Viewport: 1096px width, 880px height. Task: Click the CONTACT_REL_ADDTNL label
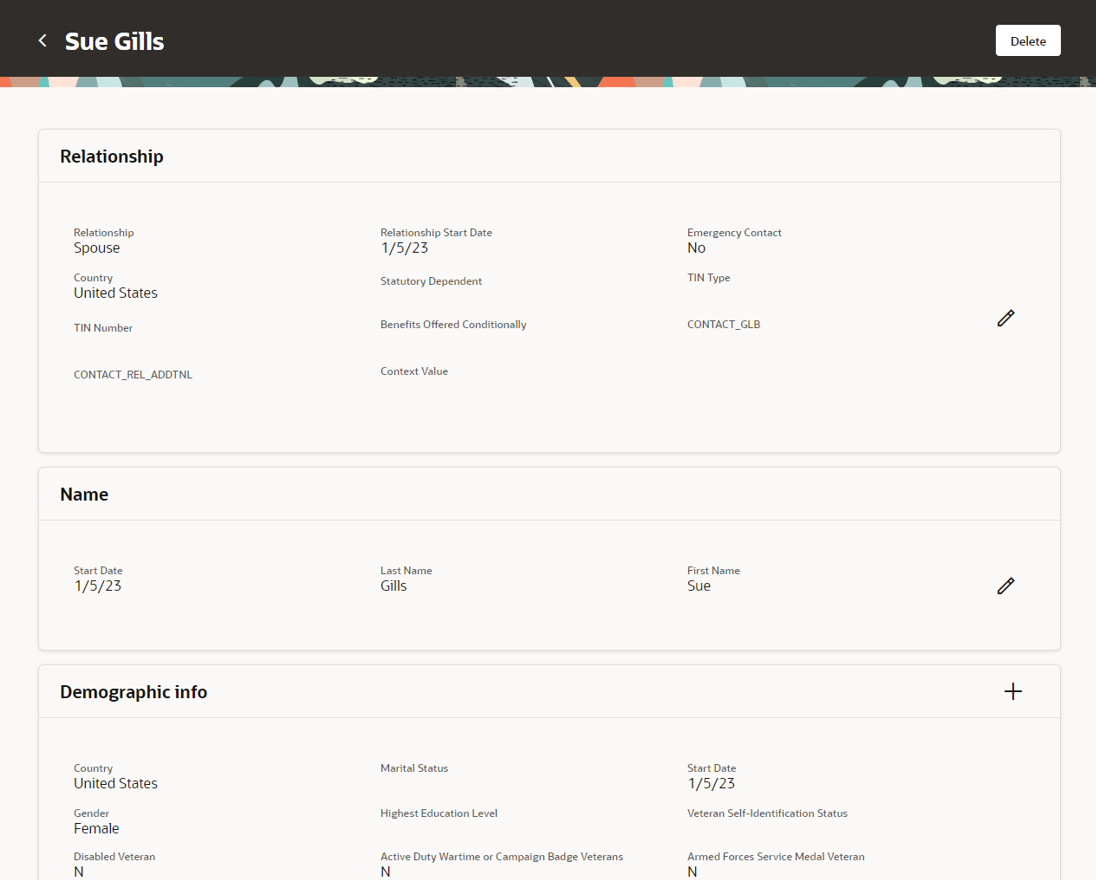(133, 375)
